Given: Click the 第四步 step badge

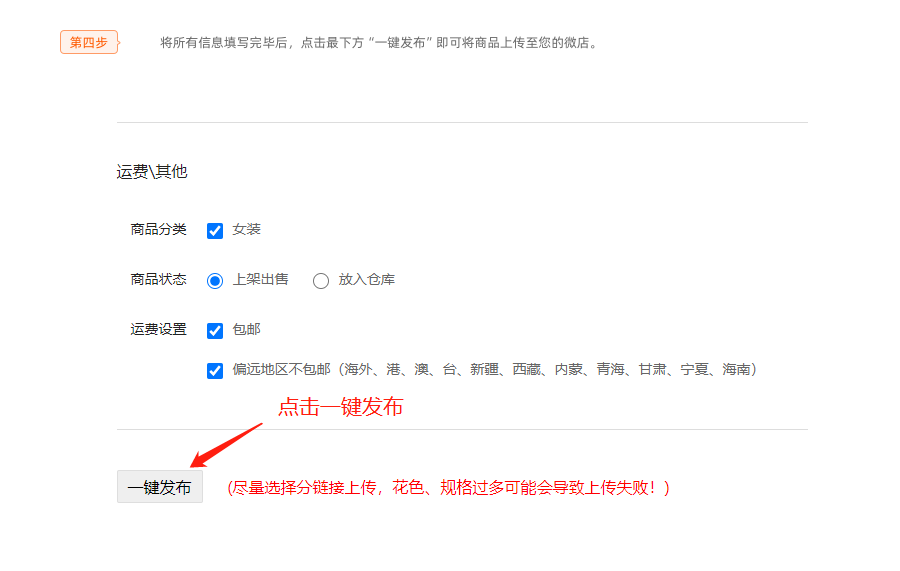Looking at the screenshot, I should click(x=89, y=42).
